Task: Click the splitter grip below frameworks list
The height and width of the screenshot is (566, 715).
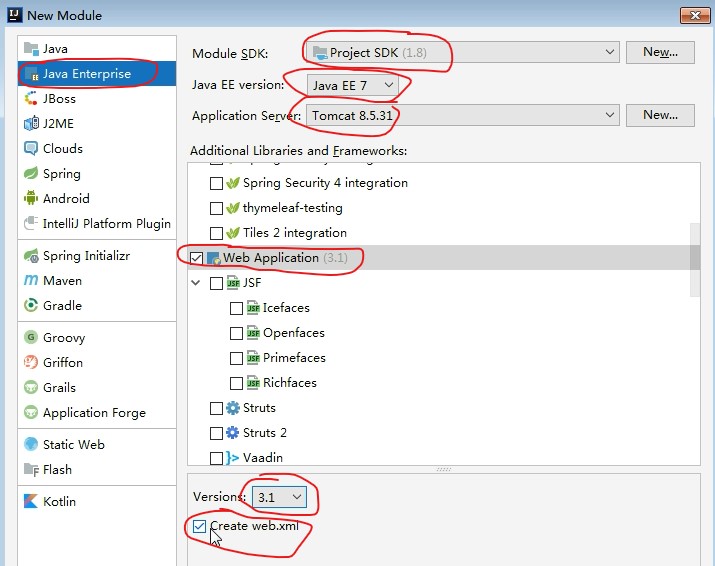Action: coord(444,469)
